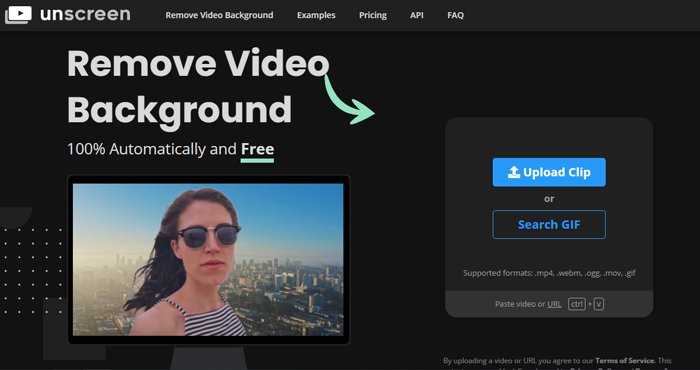
Task: Open the FAQ section
Action: [455, 15]
